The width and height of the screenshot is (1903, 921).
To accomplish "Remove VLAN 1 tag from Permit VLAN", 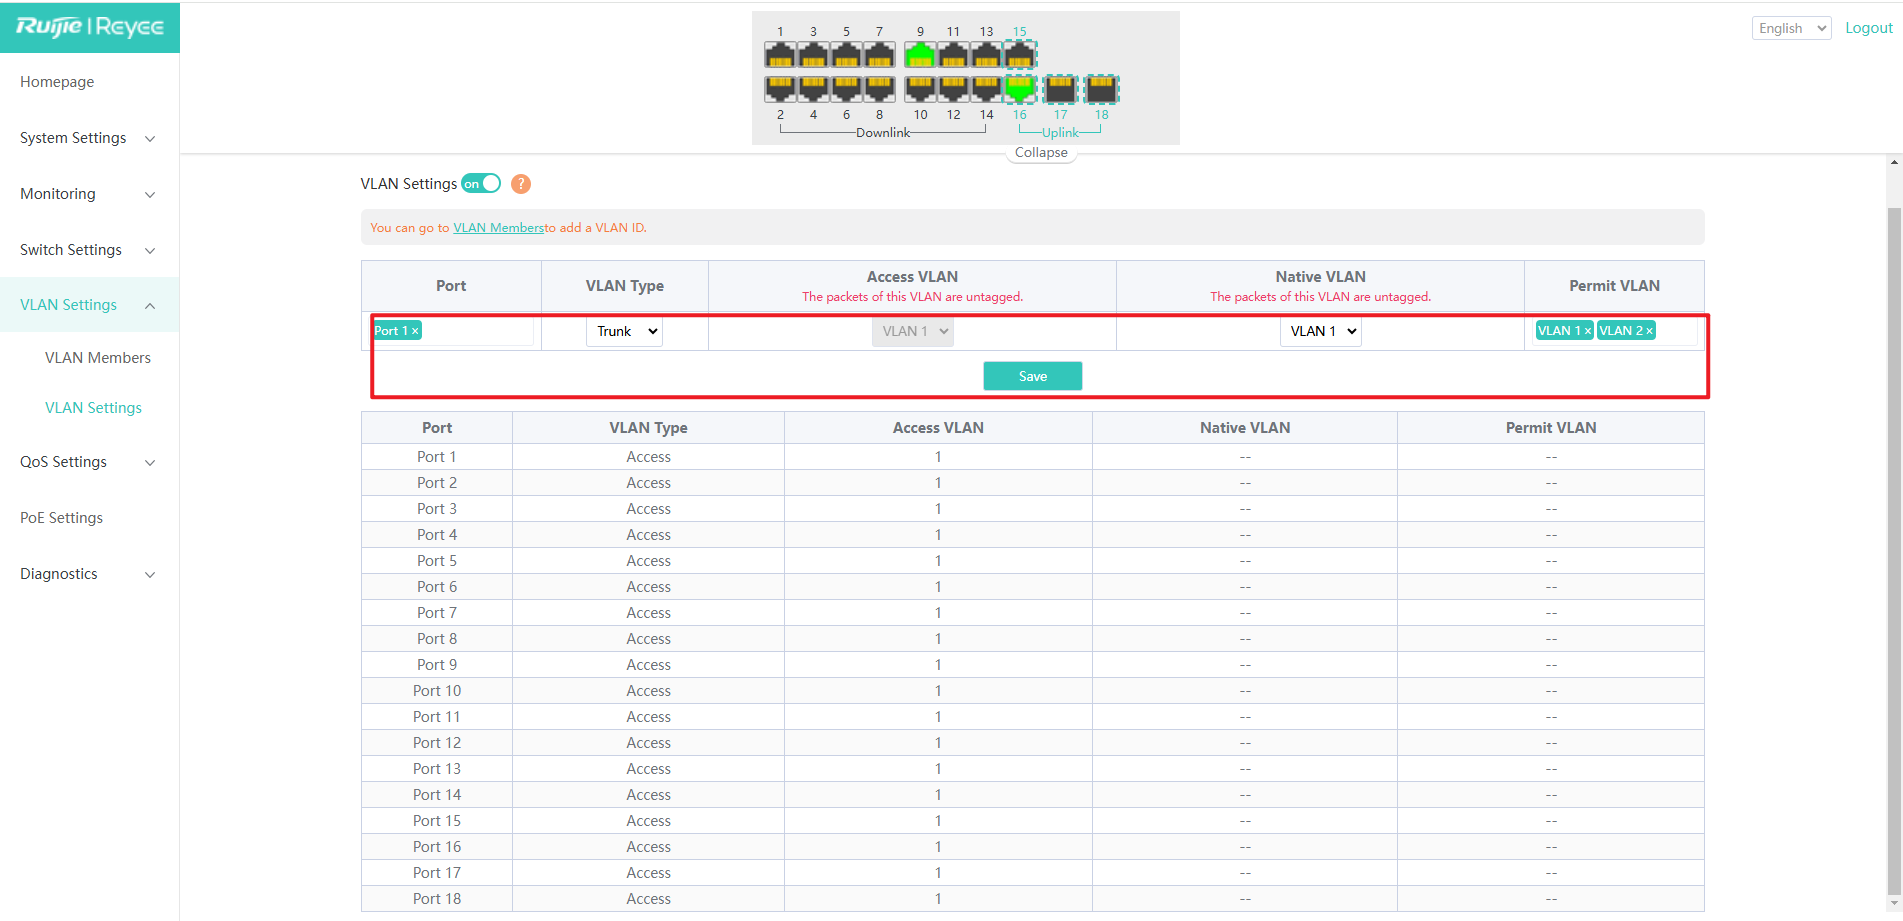I will pos(1587,331).
